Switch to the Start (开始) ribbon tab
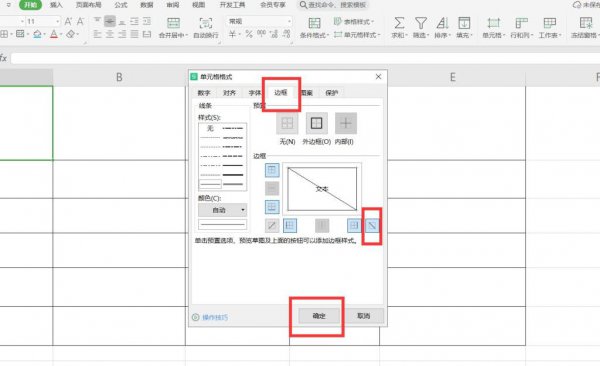The image size is (600, 366). [x=31, y=5]
